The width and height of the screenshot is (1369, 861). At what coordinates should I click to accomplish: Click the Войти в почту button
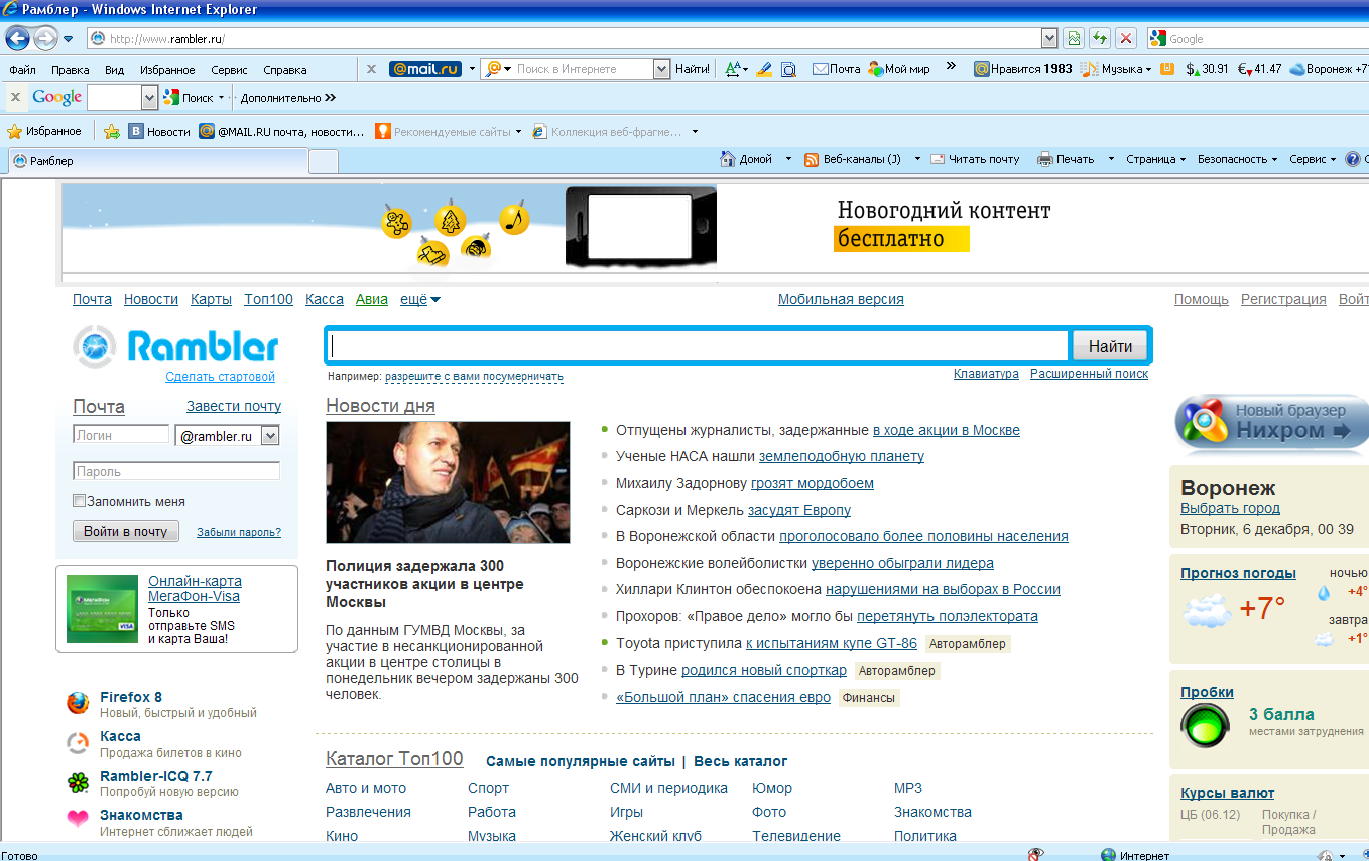126,531
